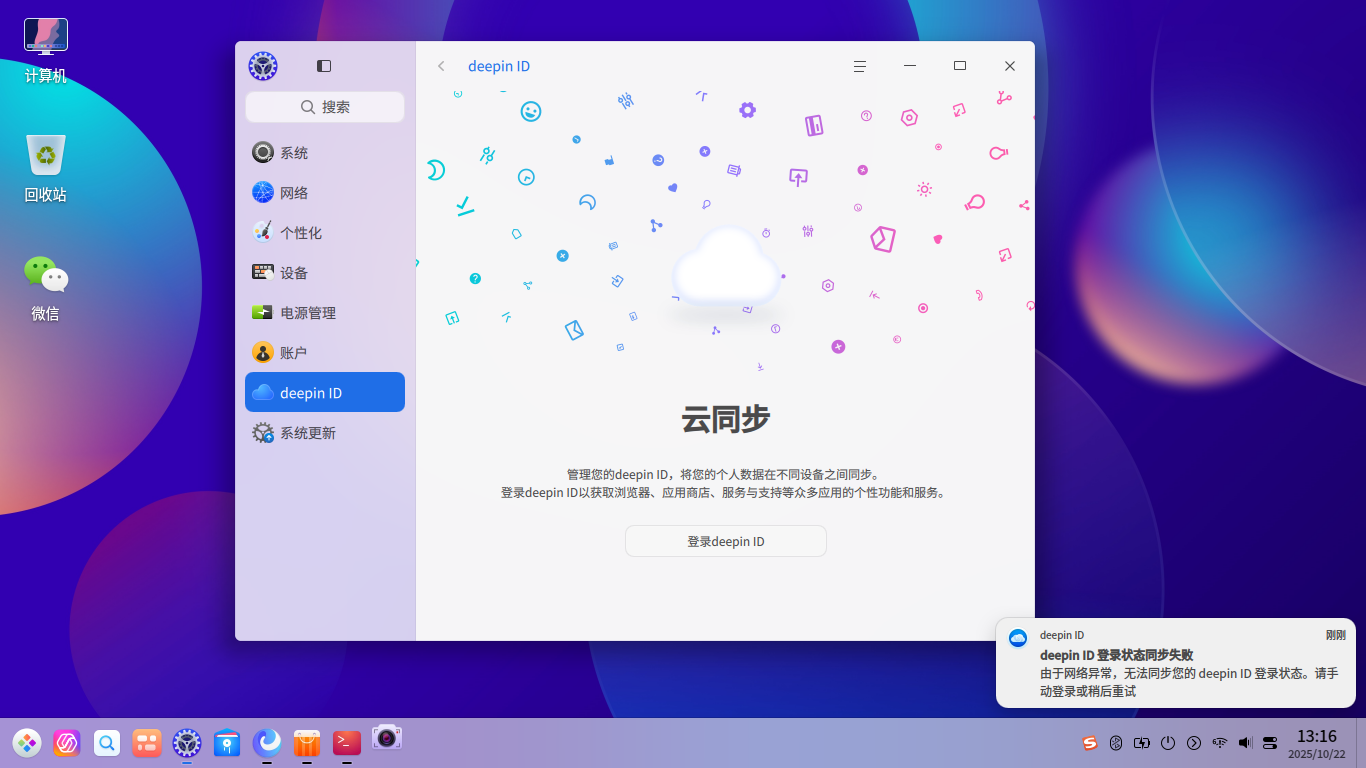Click the 云同步 heading

726,420
